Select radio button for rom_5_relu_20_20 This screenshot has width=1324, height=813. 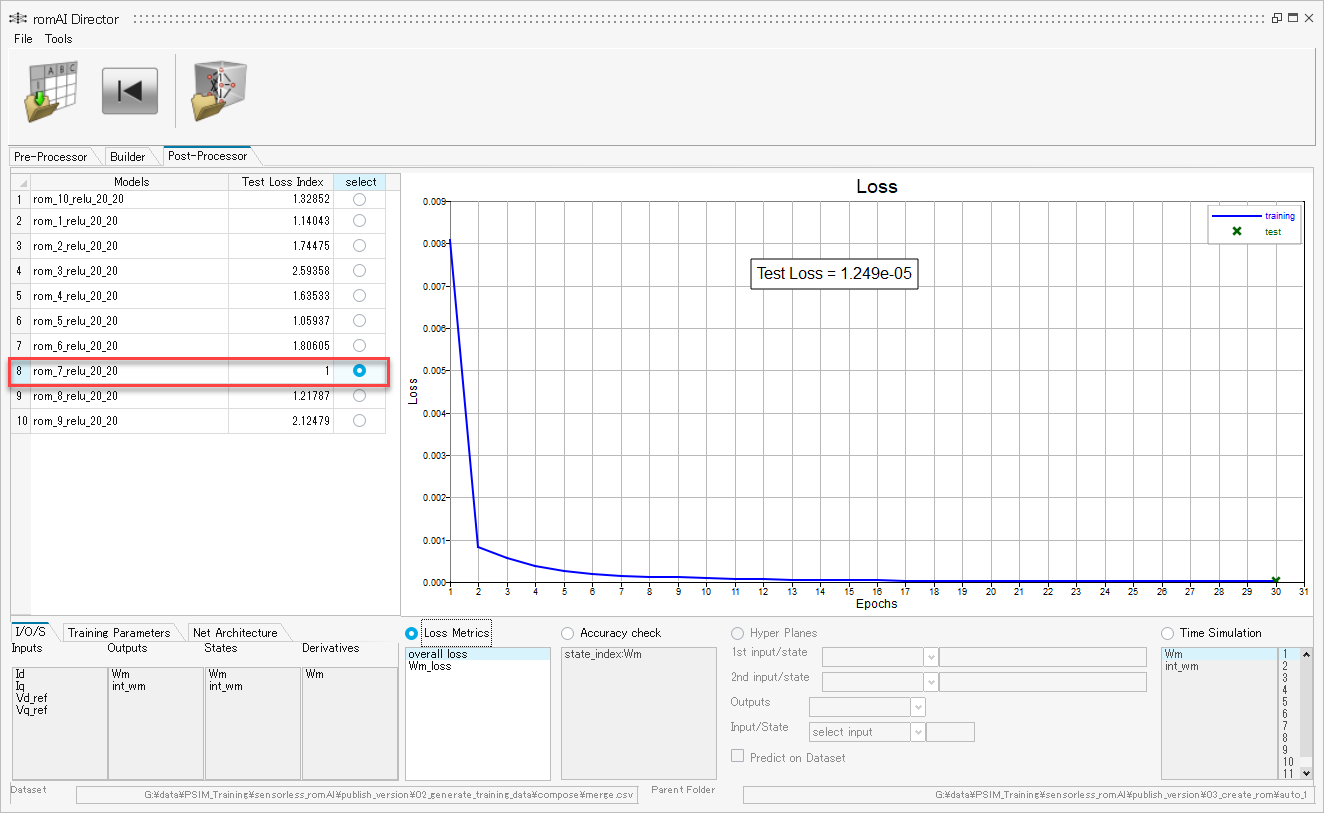359,321
